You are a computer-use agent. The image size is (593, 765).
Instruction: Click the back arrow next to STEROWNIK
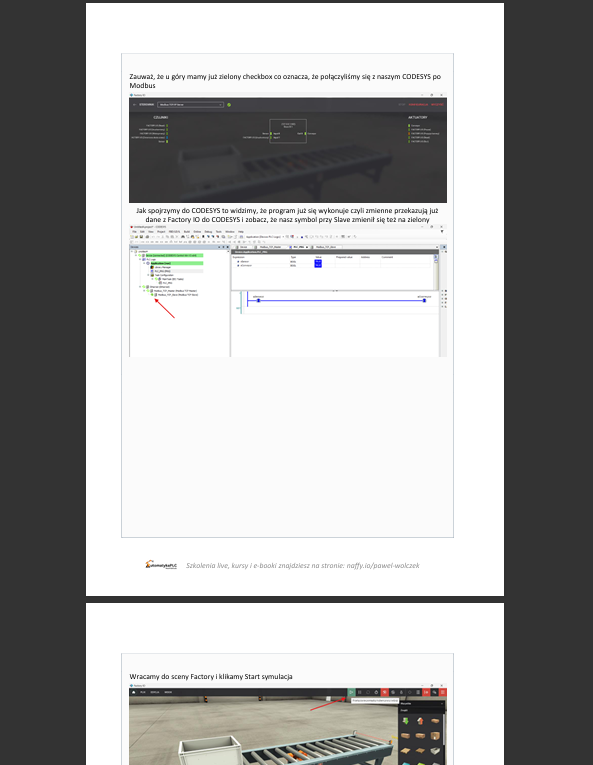tap(135, 104)
